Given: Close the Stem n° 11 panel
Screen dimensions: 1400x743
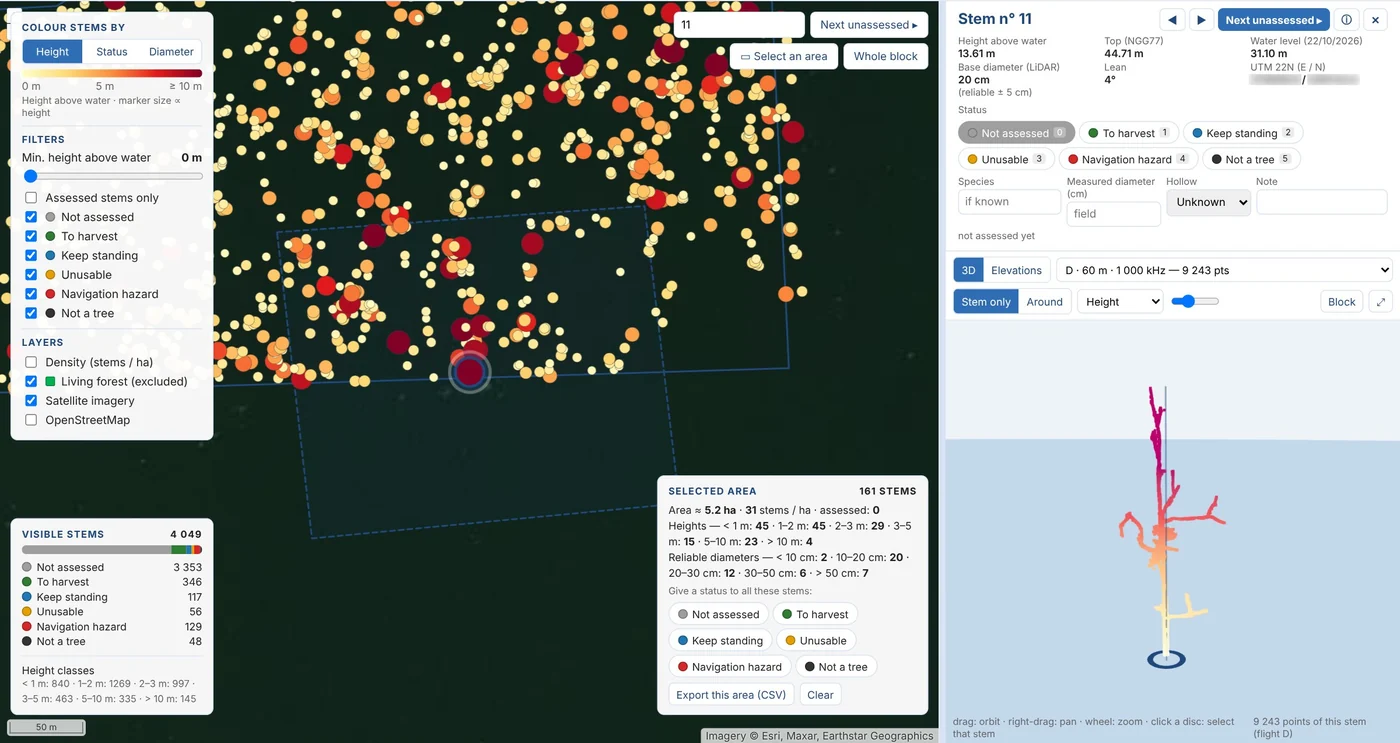Looking at the screenshot, I should pos(1376,20).
